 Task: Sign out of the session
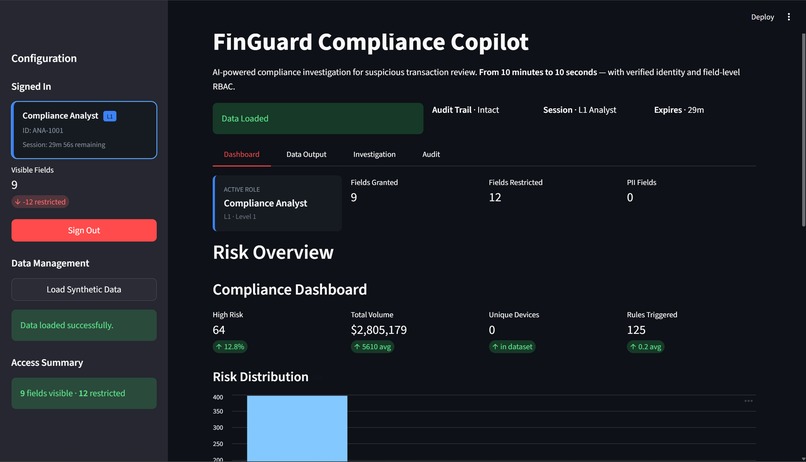pos(84,230)
